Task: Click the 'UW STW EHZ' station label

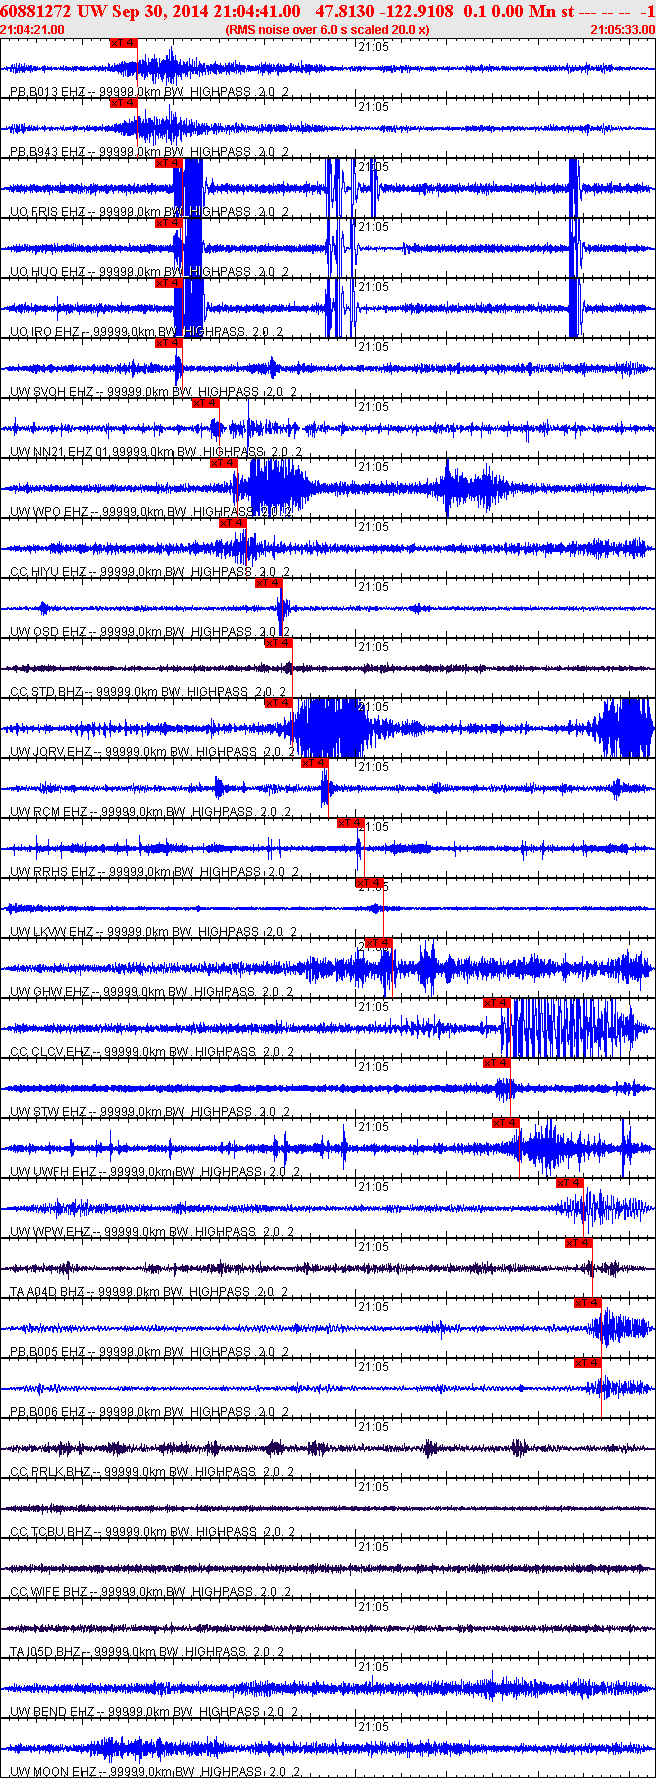Action: click(x=49, y=1112)
